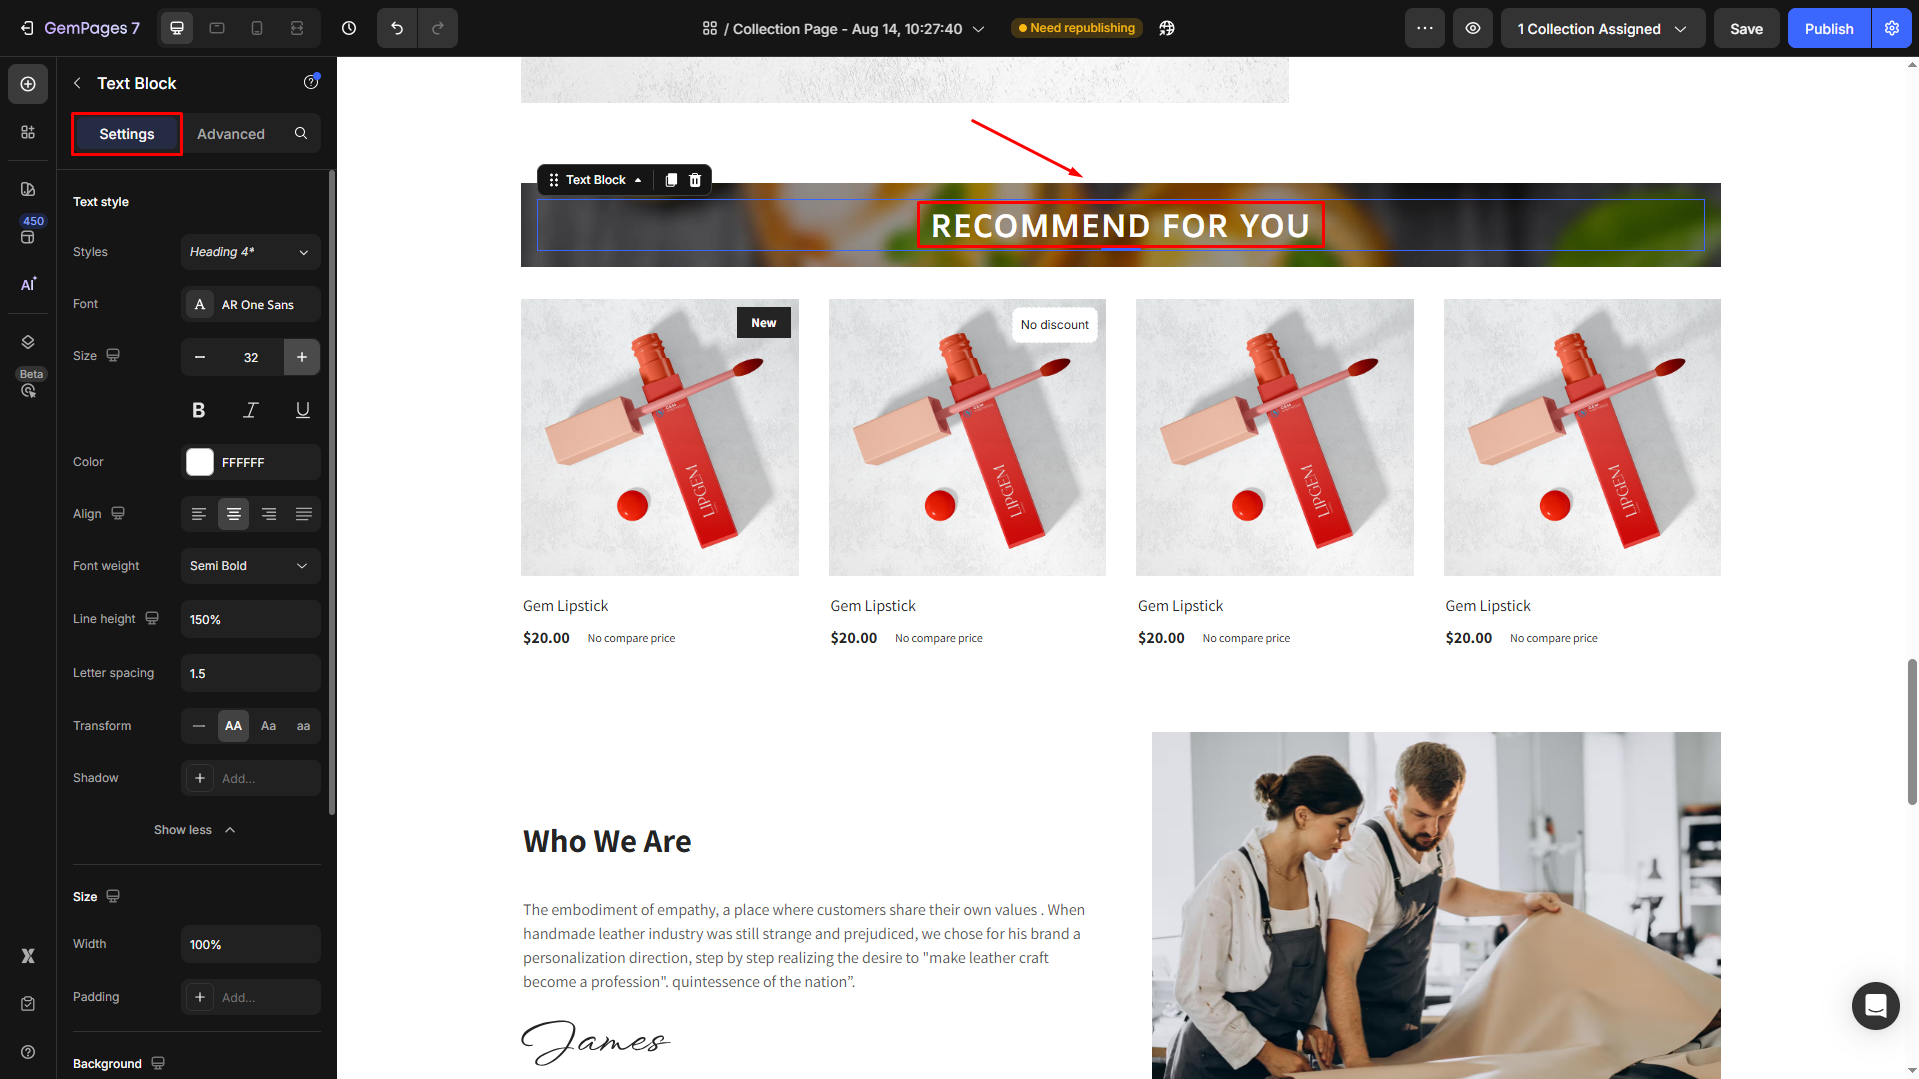This screenshot has height=1079, width=1919.
Task: Open the Styles Heading 4 dropdown
Action: click(x=251, y=252)
